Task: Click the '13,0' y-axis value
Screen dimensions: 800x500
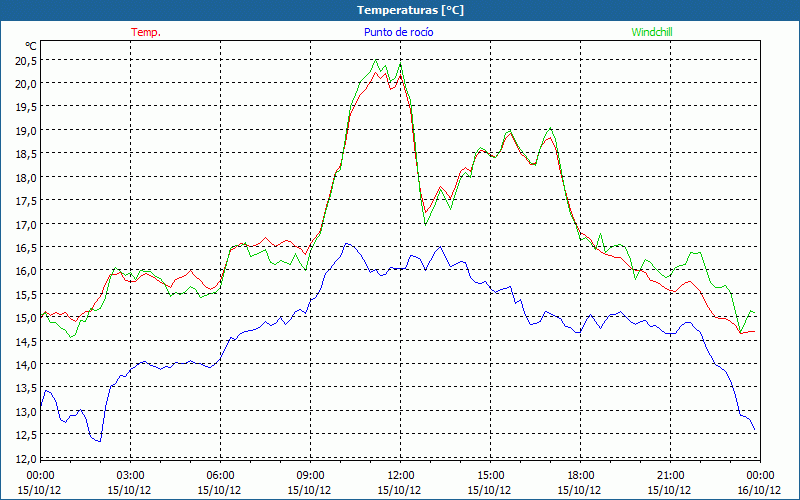Action: 26,412
